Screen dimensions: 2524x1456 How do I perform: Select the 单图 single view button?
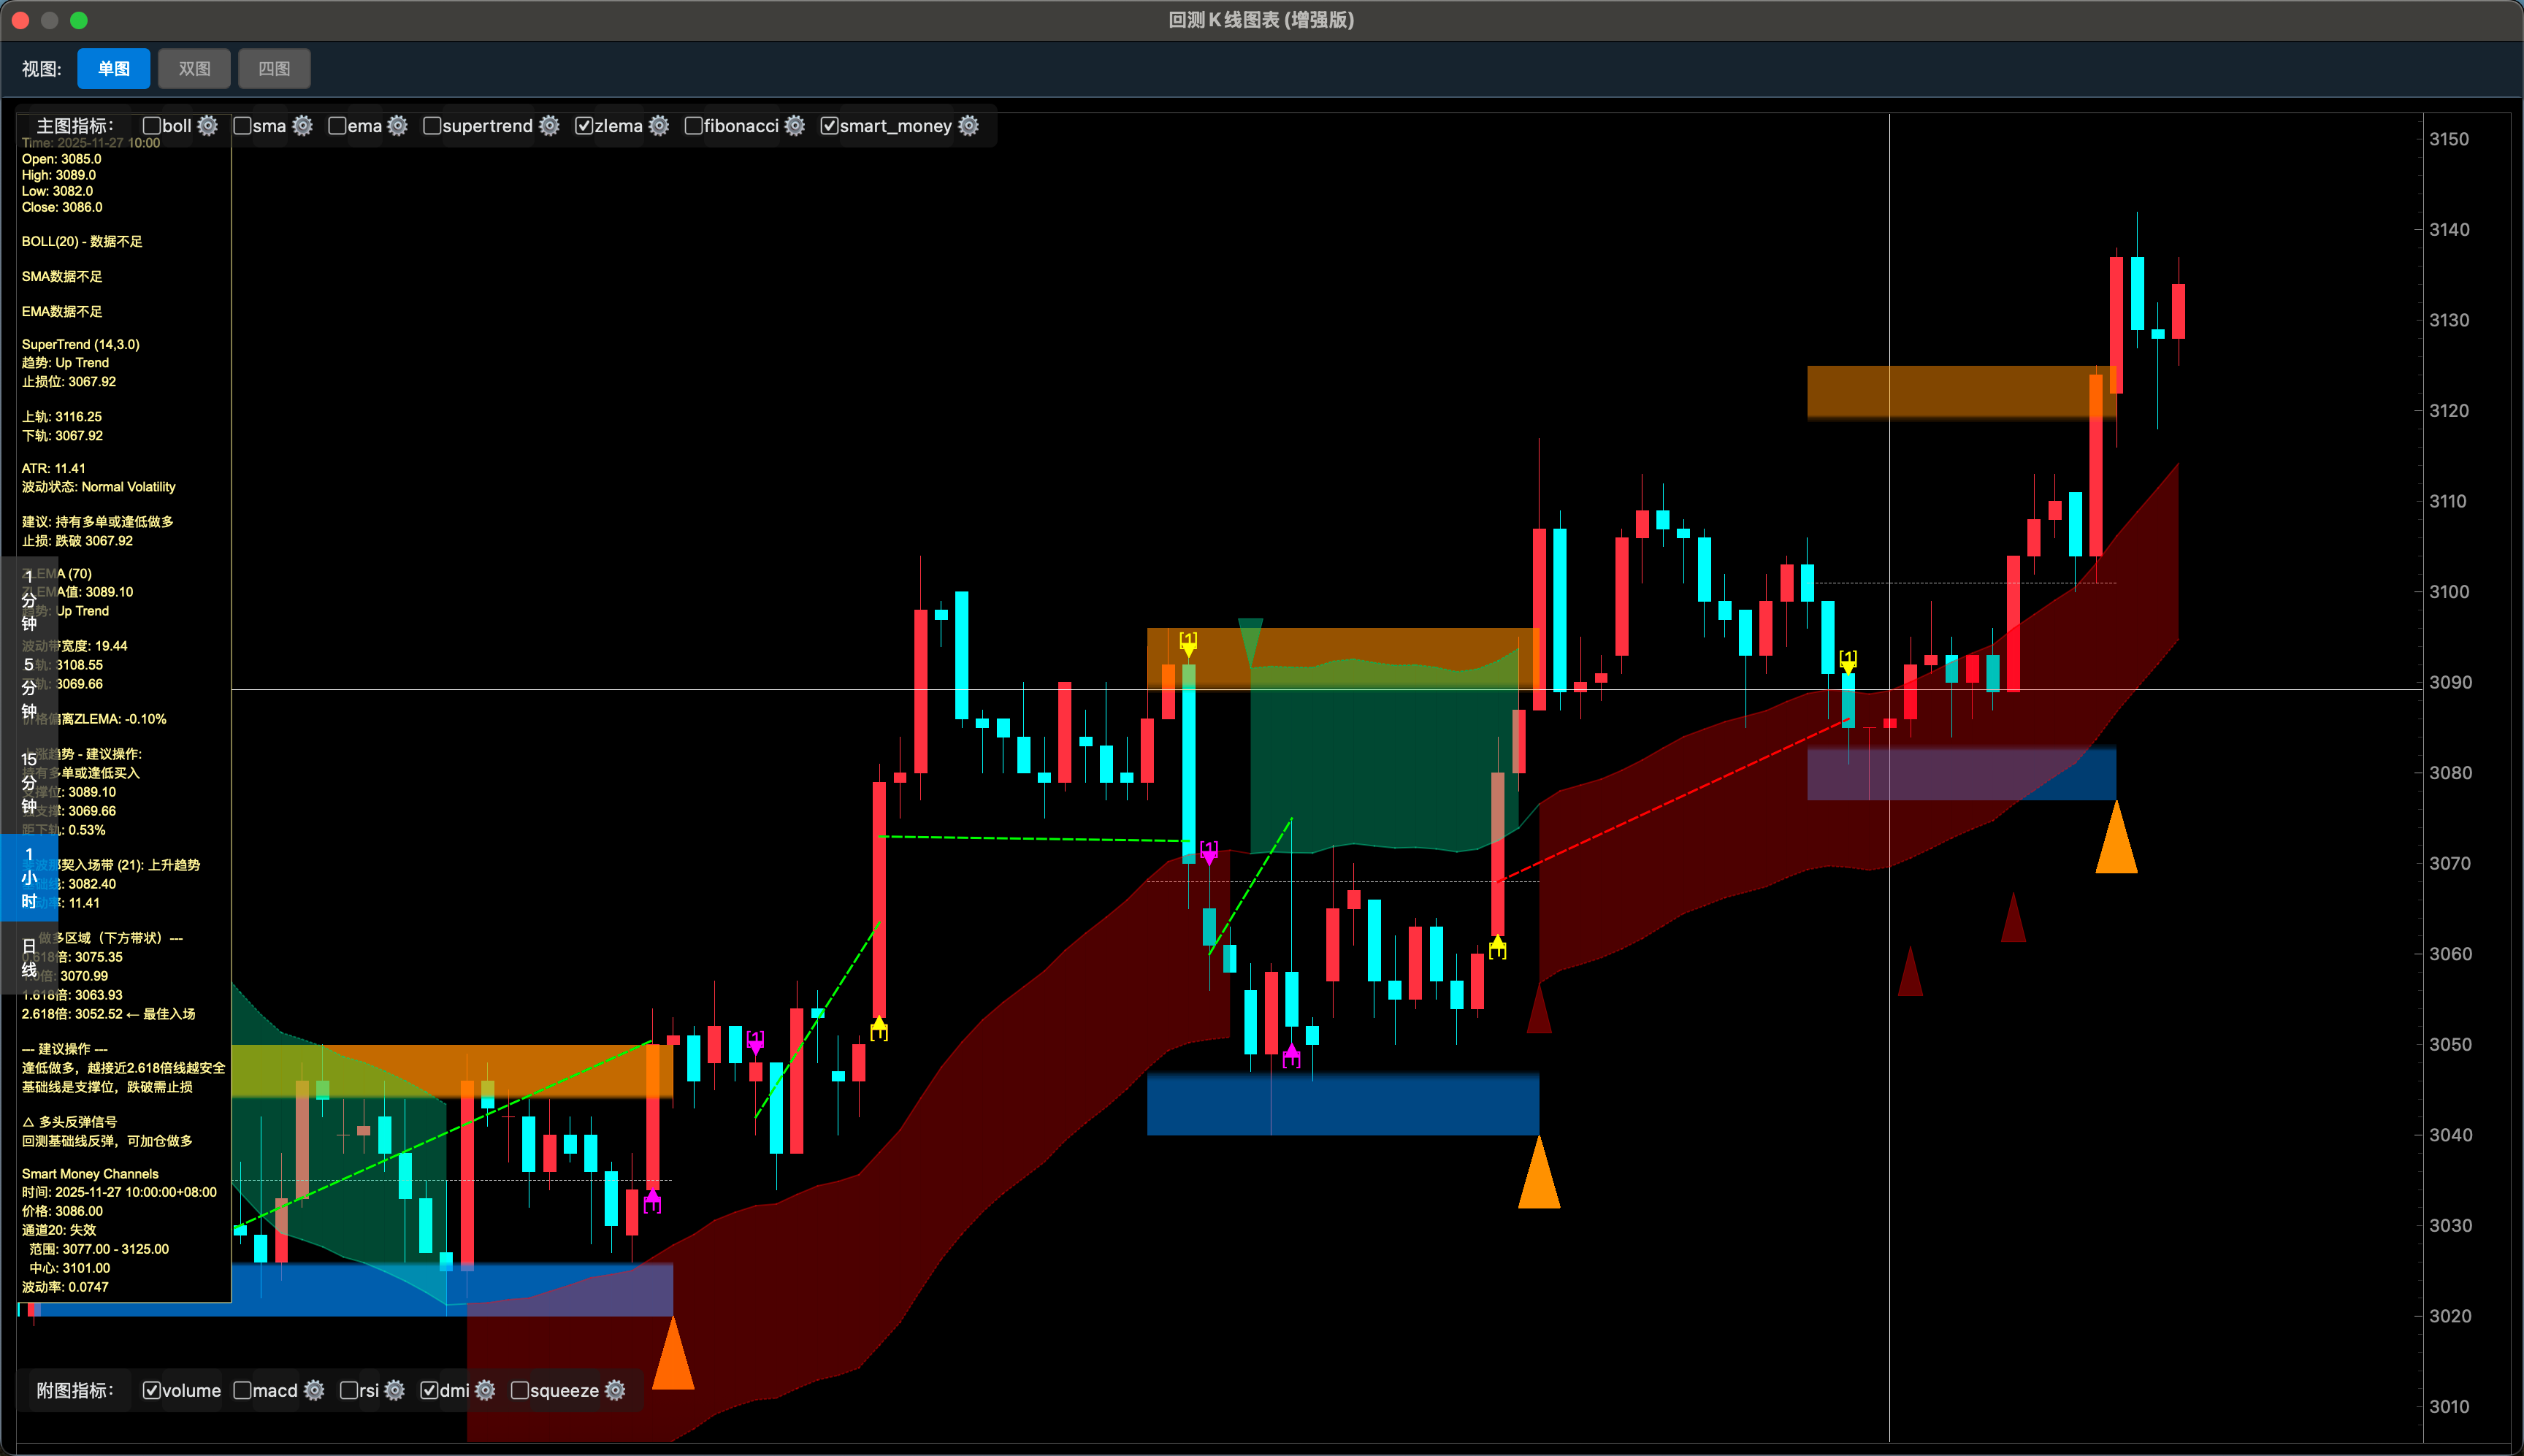click(x=114, y=69)
